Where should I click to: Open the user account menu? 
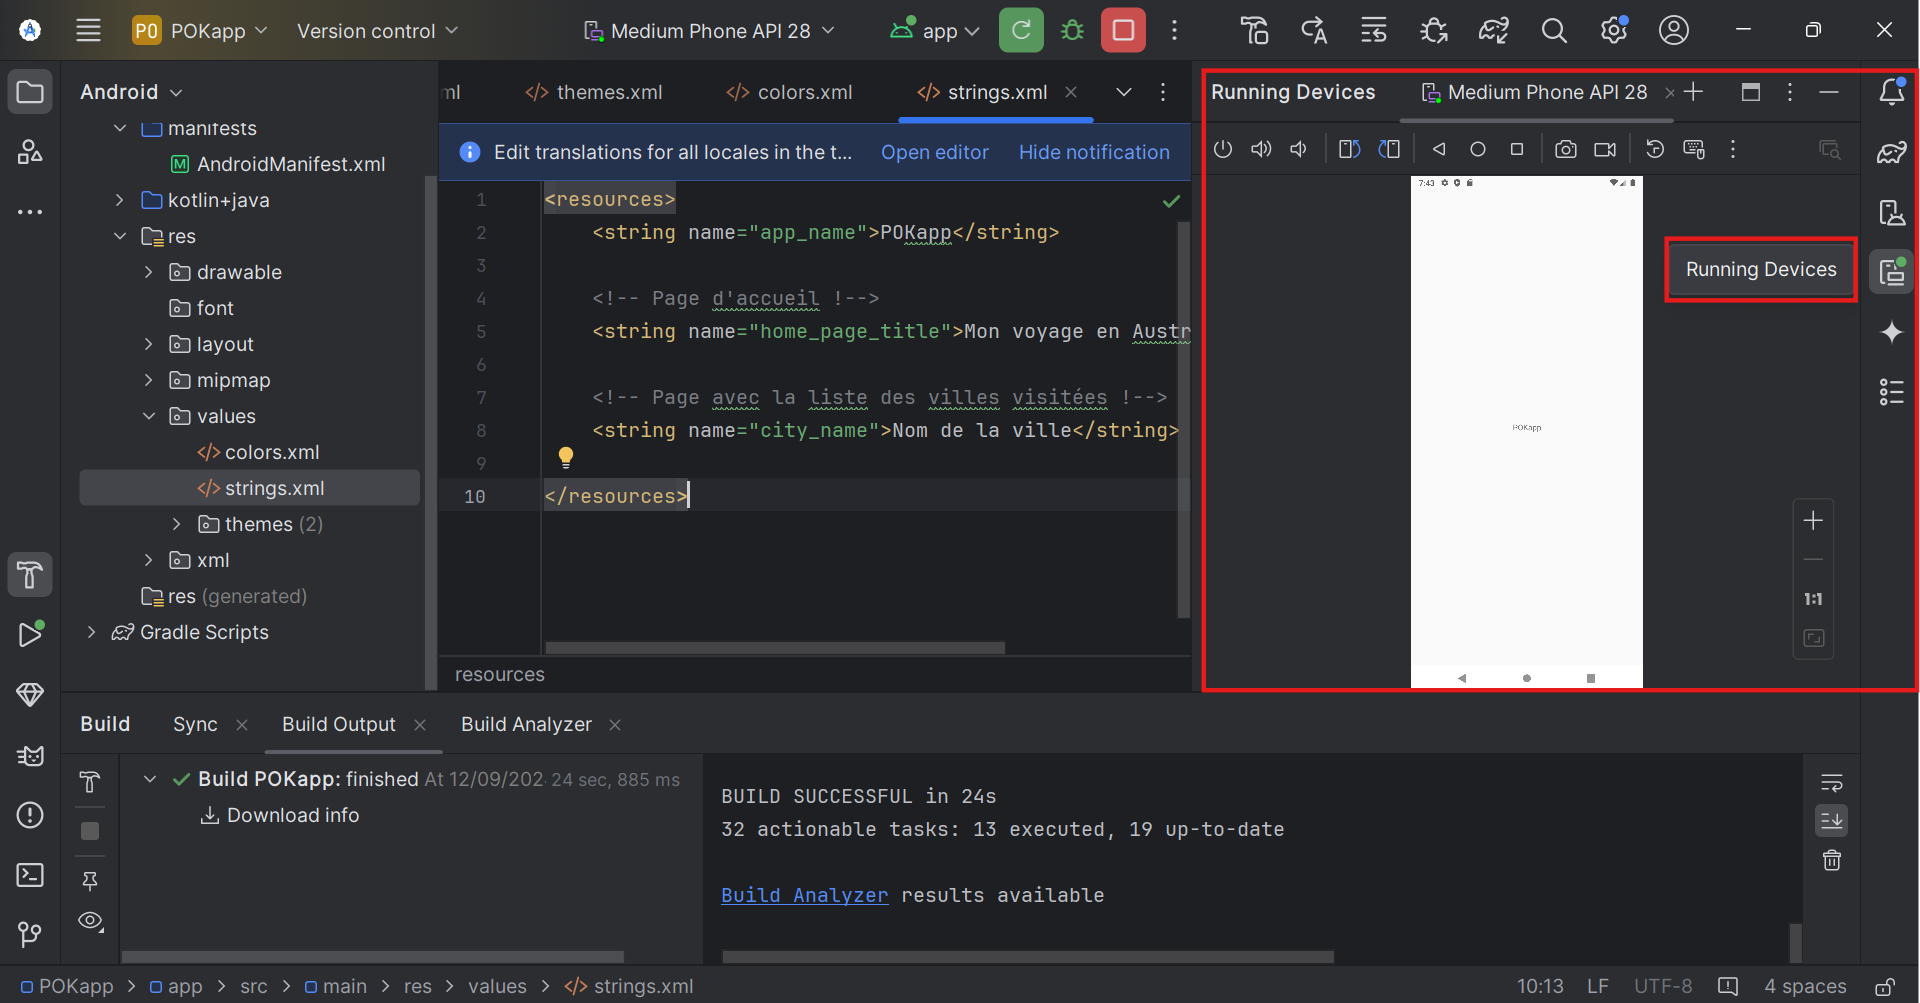(x=1674, y=30)
